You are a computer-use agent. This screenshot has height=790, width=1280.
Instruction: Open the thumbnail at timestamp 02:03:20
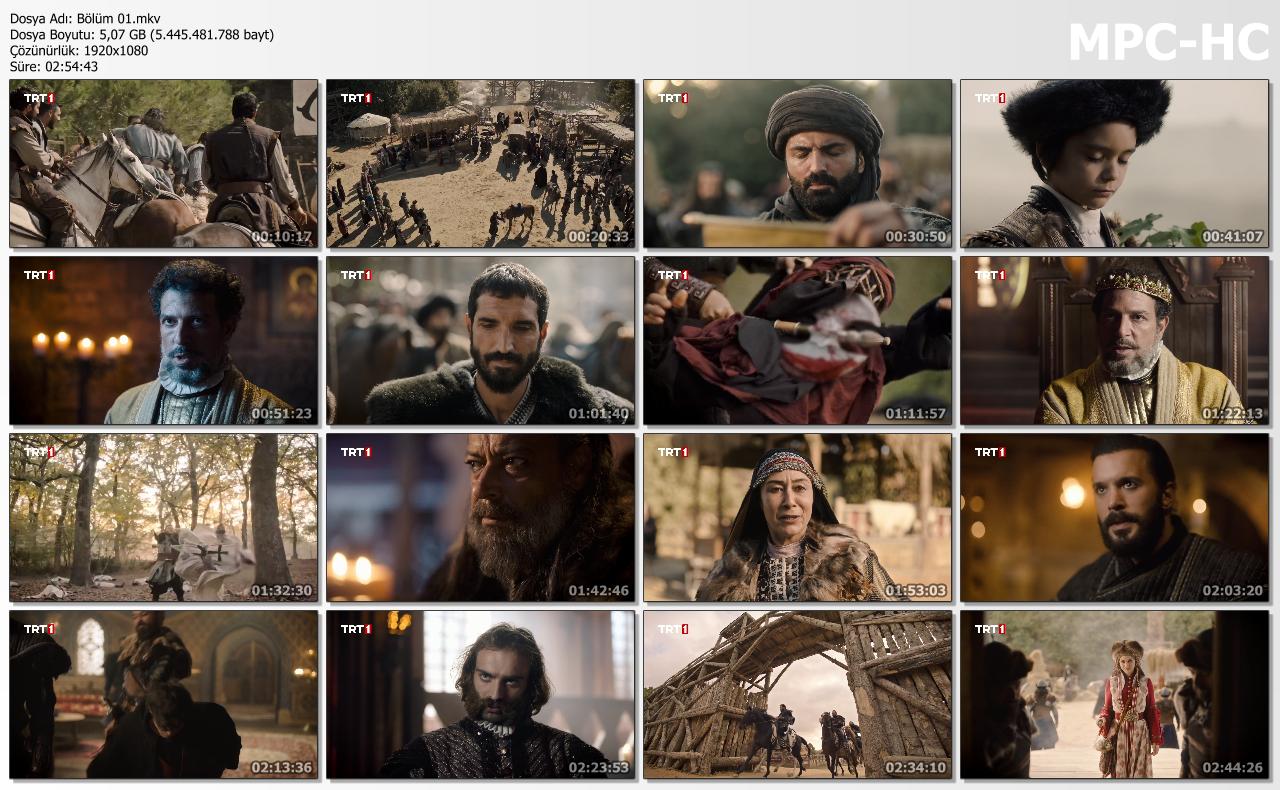[x=1115, y=518]
